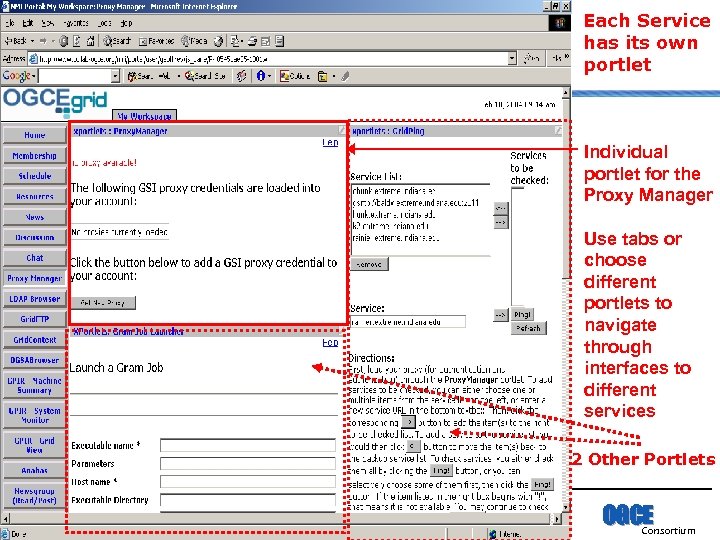Open the Help menu

pyautogui.click(x=126, y=23)
